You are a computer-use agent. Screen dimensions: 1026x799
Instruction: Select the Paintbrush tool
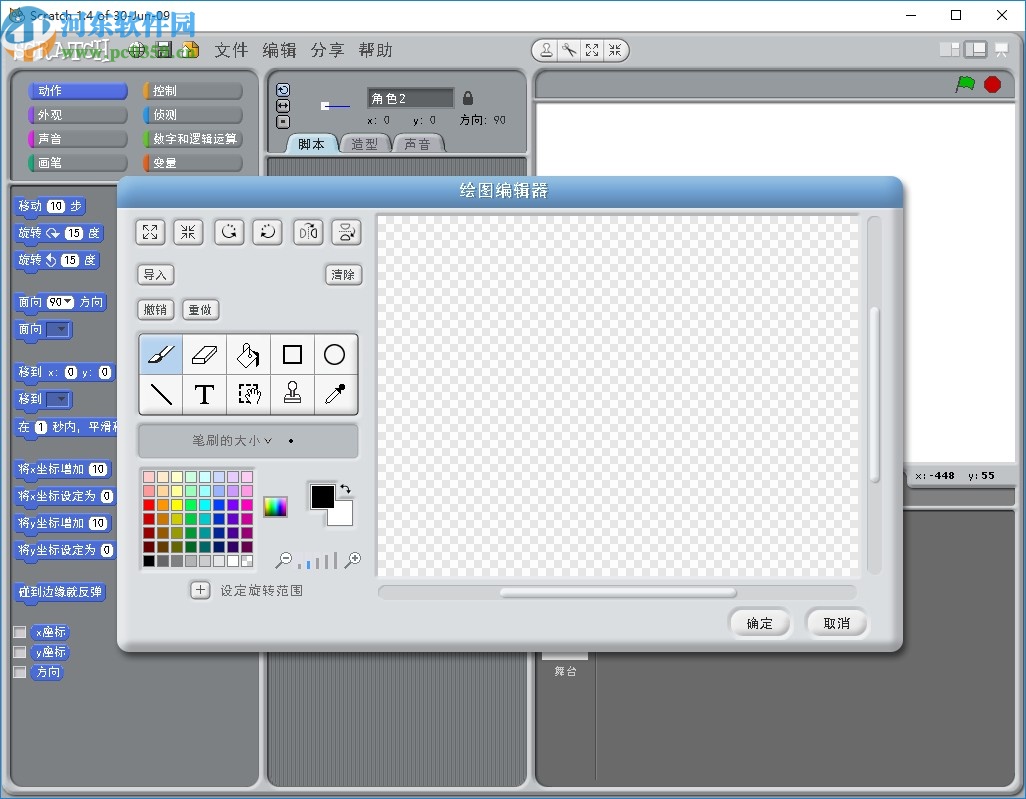coord(160,353)
